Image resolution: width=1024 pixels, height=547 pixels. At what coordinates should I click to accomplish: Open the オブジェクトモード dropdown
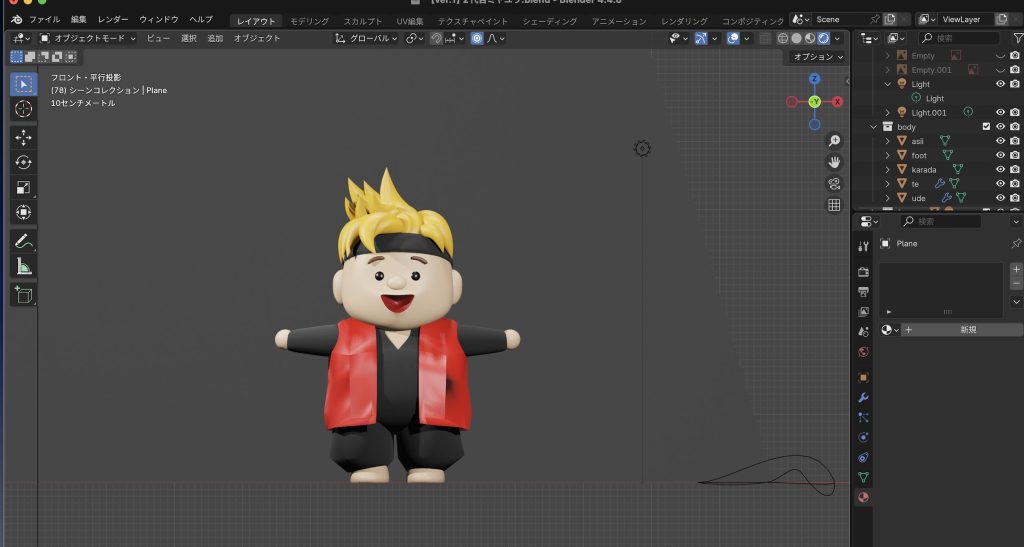88,38
